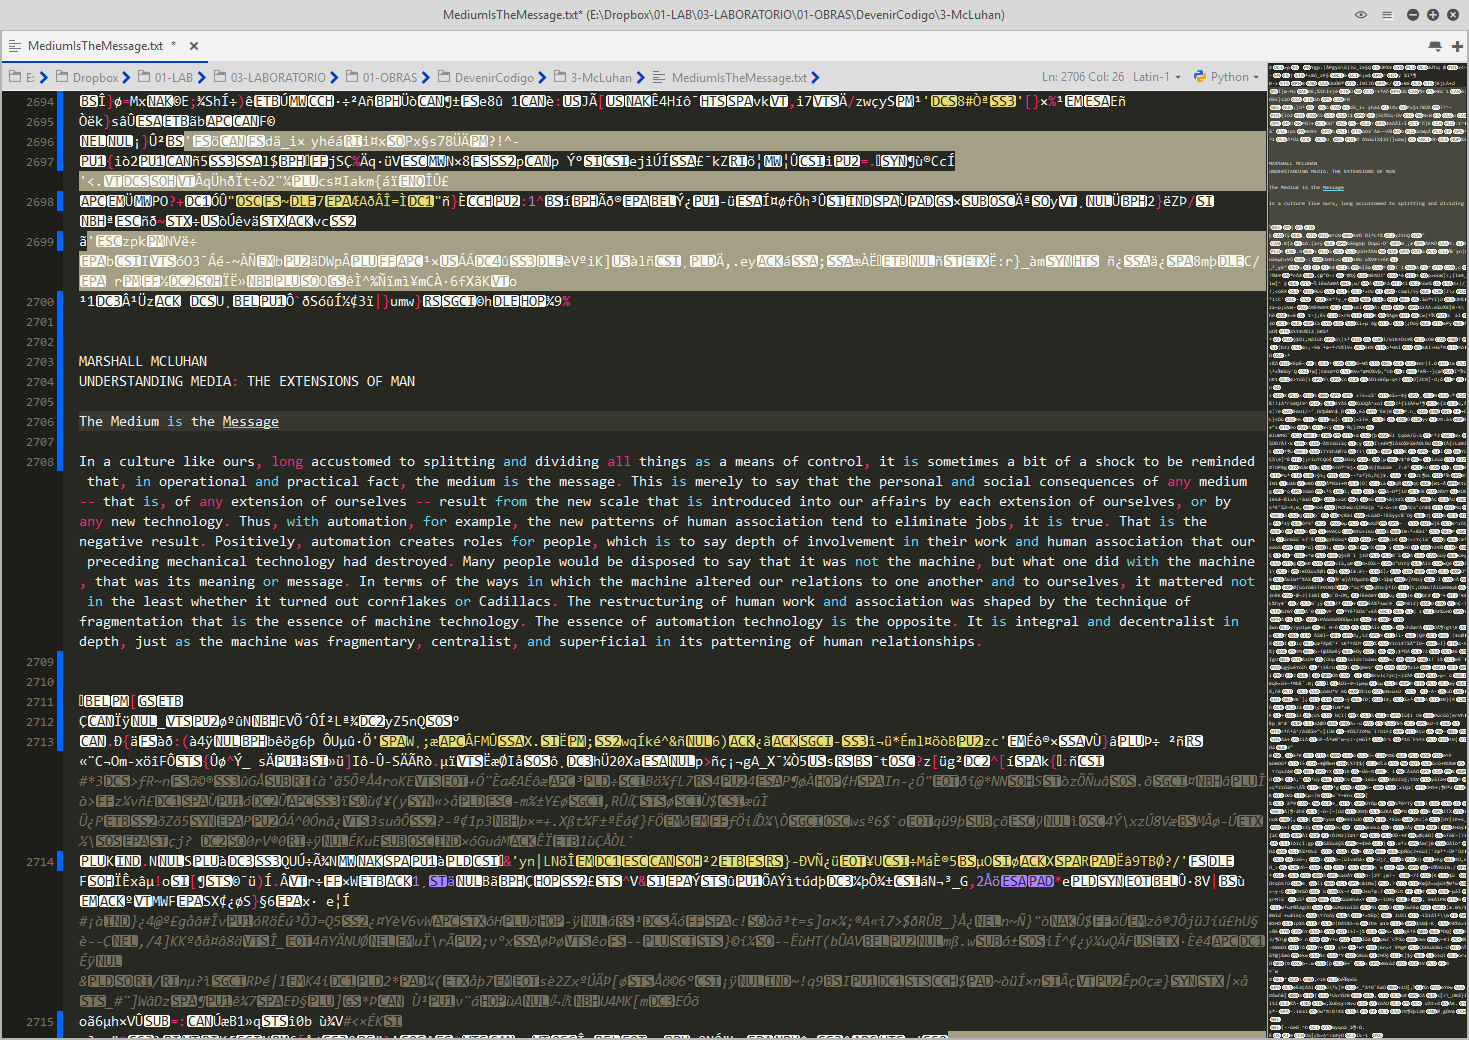Expand the chevron after 01-LAB breadcrumb
Image resolution: width=1469 pixels, height=1040 pixels.
[202, 77]
